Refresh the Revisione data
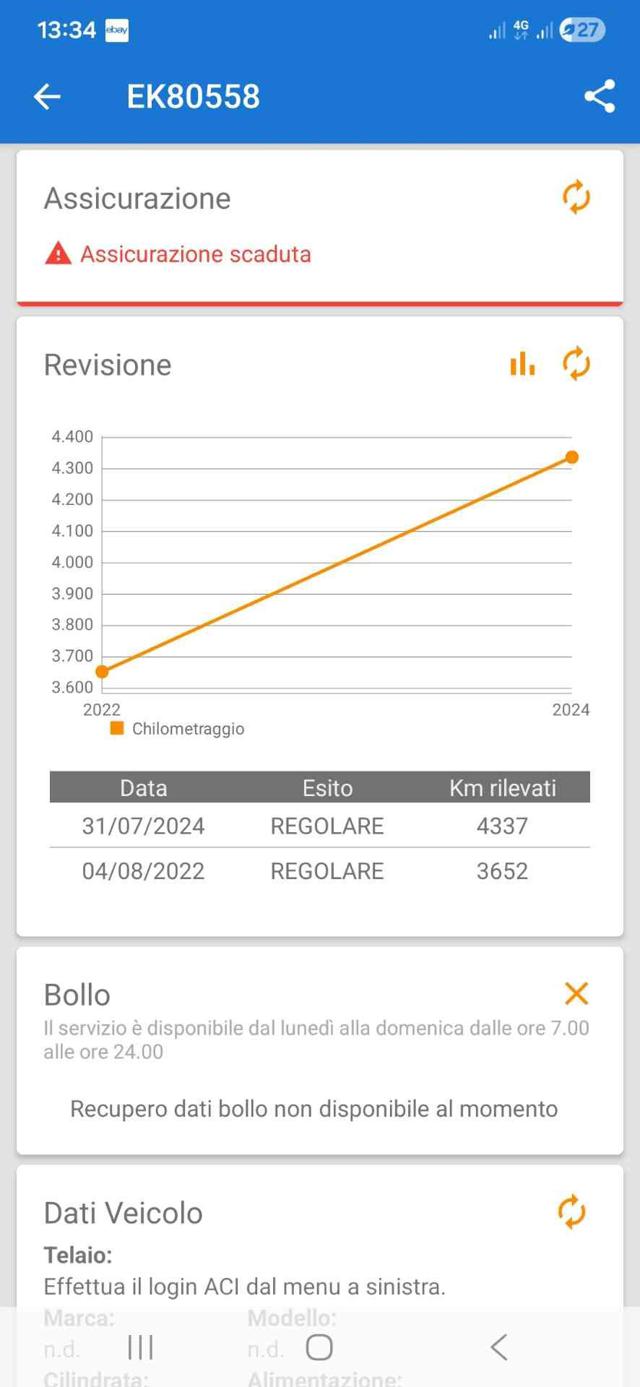This screenshot has width=640, height=1387. pos(576,364)
